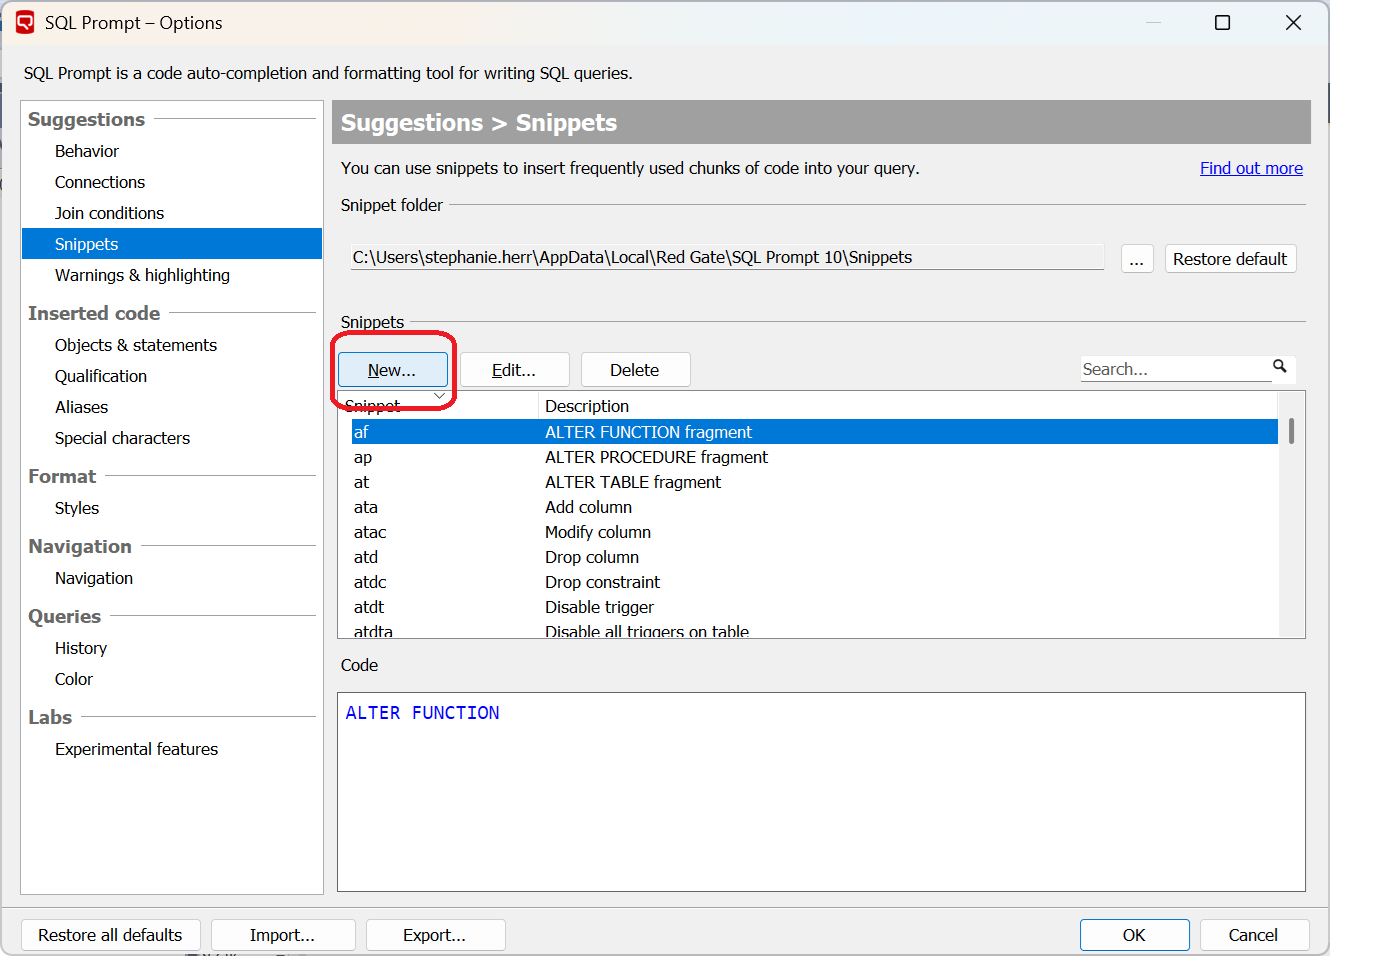The image size is (1377, 956).
Task: Click the search magnifier icon
Action: click(x=1279, y=367)
